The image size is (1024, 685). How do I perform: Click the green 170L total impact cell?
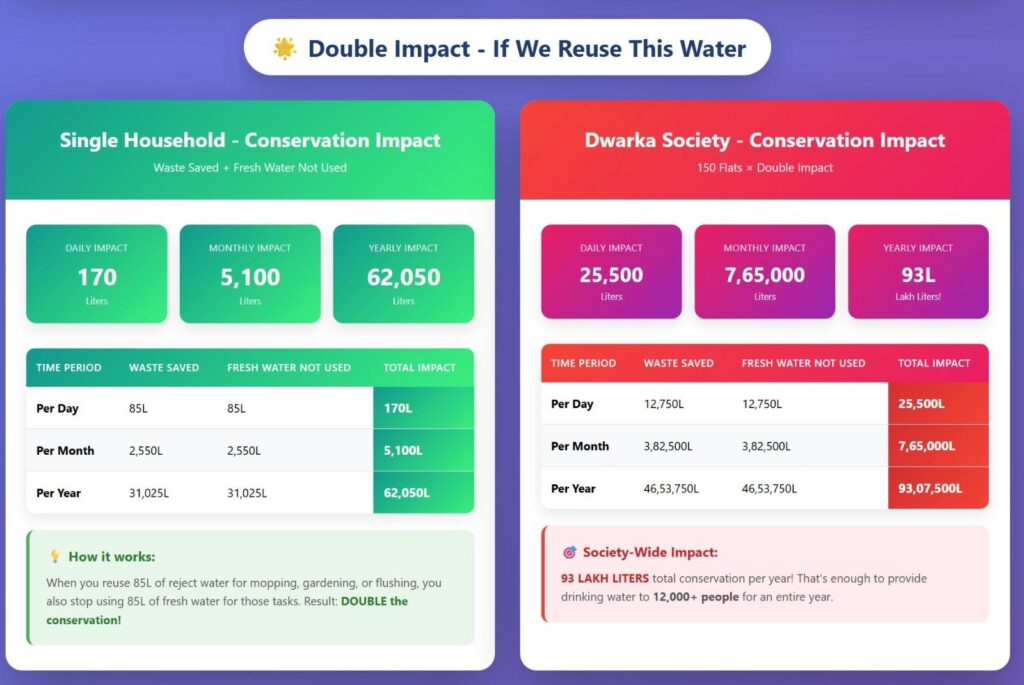coord(398,409)
